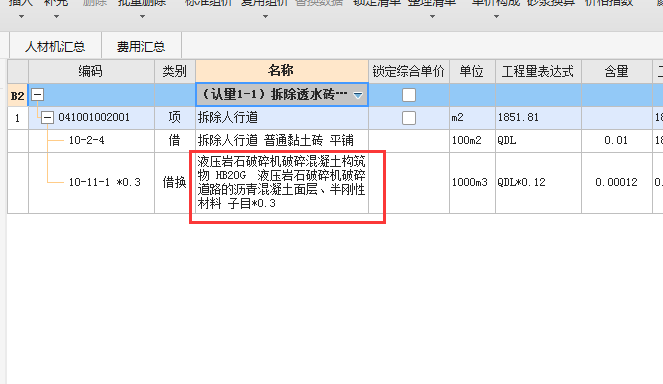
Task: Click quantity expression 1851.81
Action: click(x=538, y=118)
